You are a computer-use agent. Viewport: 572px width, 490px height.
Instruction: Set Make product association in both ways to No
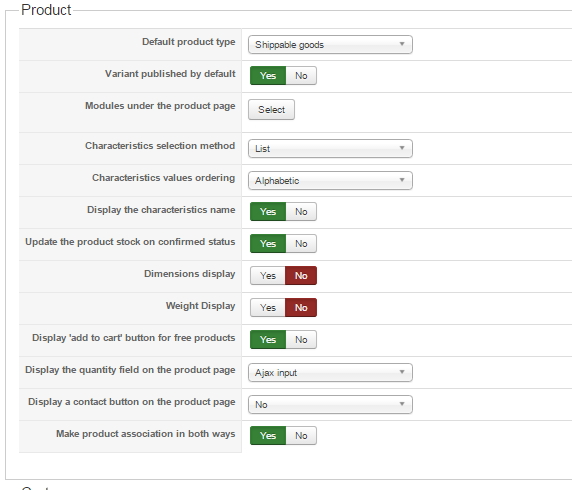(301, 436)
